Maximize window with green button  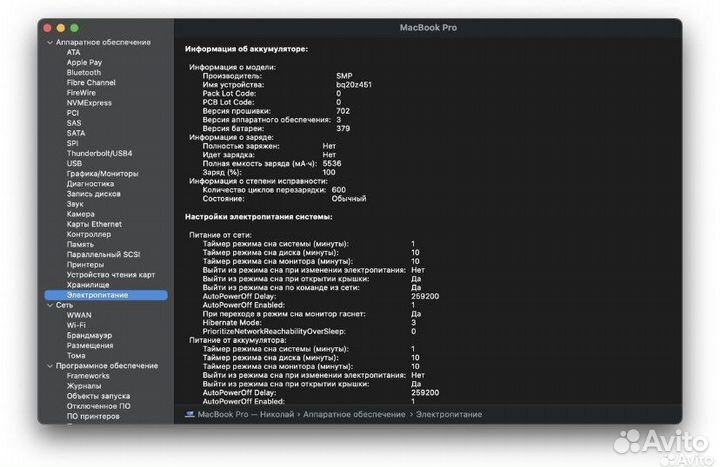coord(74,28)
